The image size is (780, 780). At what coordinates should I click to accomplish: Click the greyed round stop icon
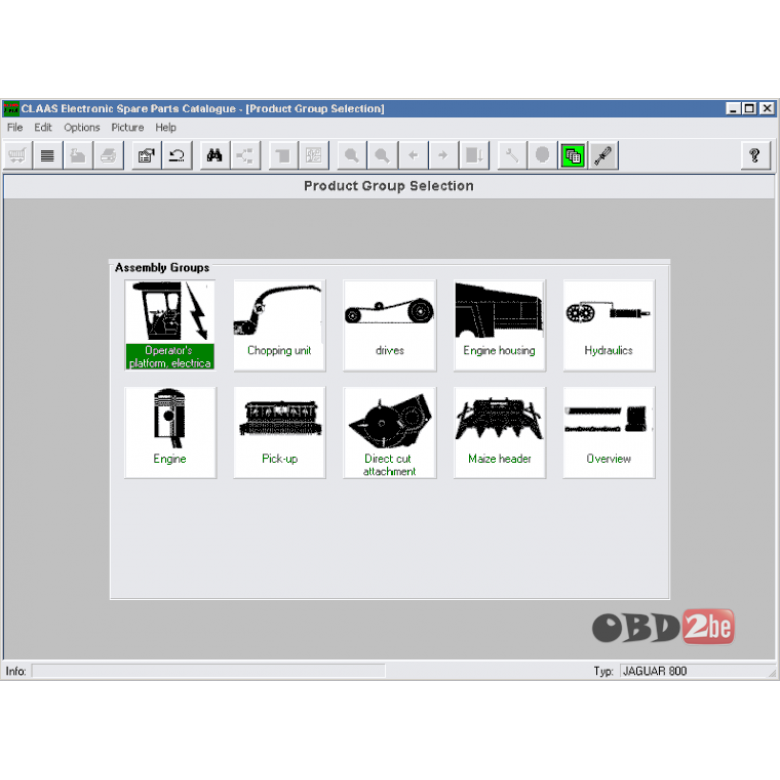click(542, 156)
